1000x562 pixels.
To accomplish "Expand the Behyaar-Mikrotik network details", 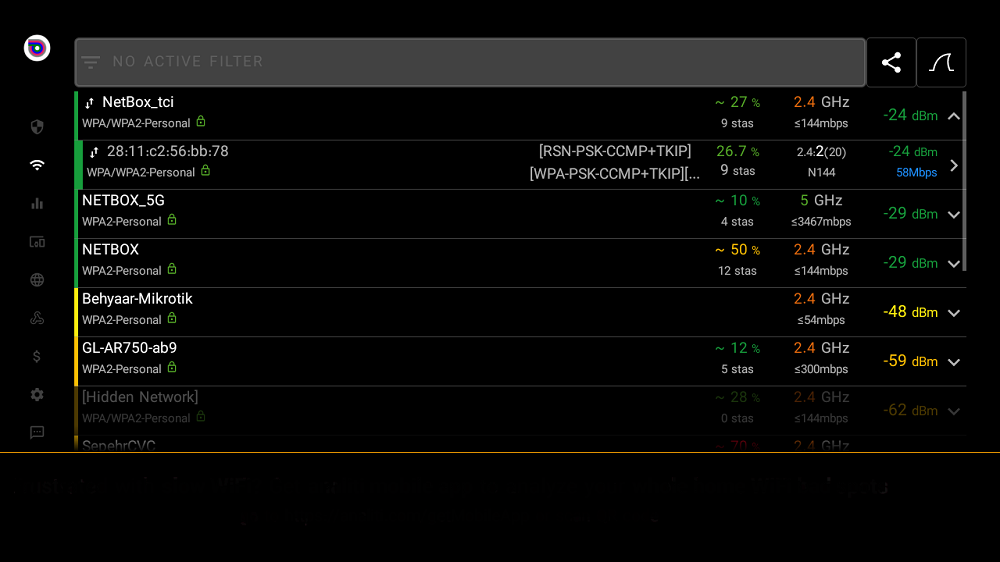I will (x=953, y=313).
